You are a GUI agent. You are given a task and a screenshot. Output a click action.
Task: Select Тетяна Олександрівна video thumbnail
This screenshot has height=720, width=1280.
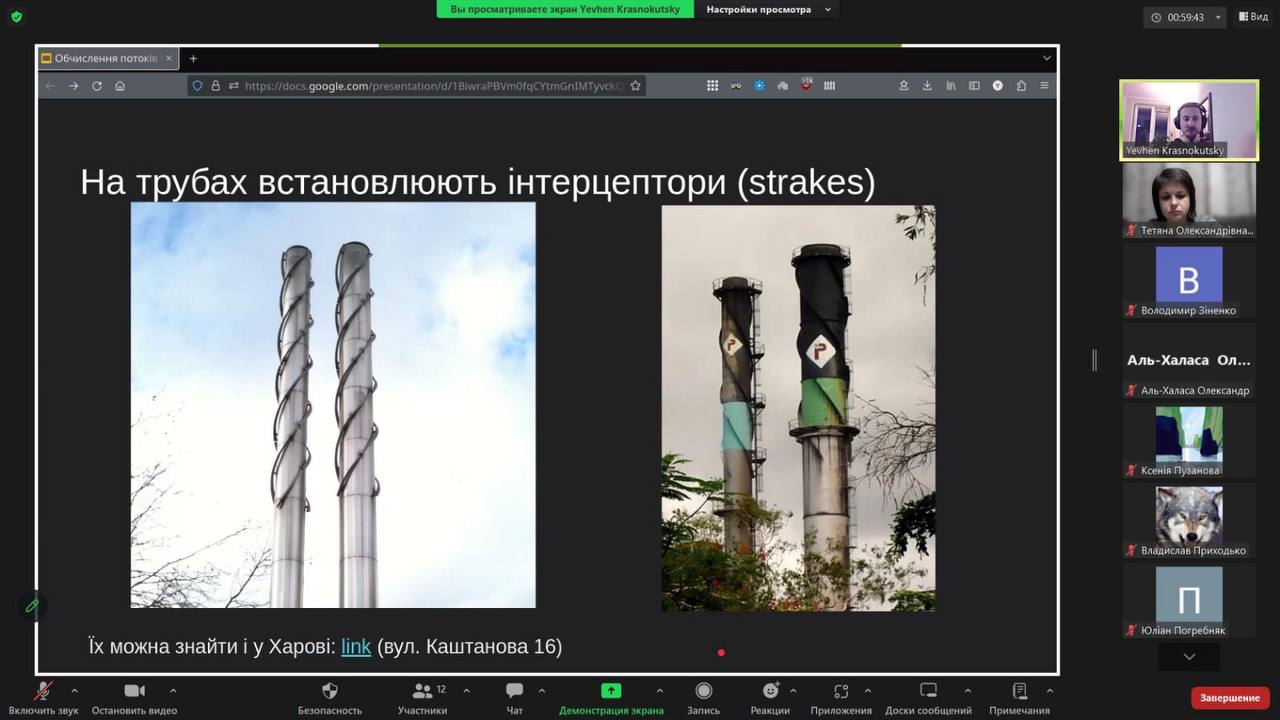1189,200
